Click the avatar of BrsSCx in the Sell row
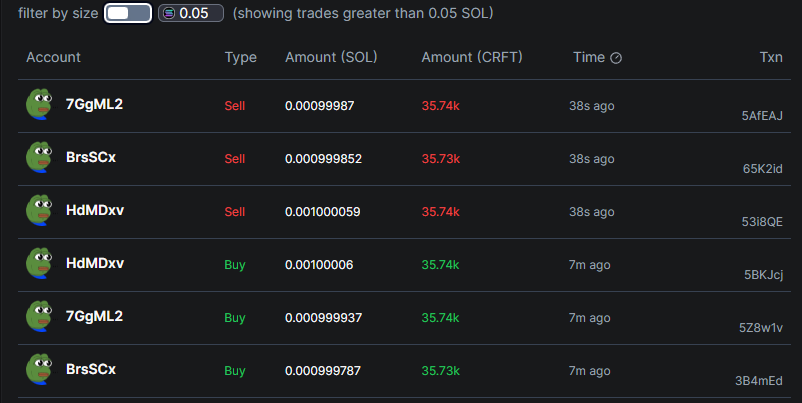 pyautogui.click(x=39, y=157)
